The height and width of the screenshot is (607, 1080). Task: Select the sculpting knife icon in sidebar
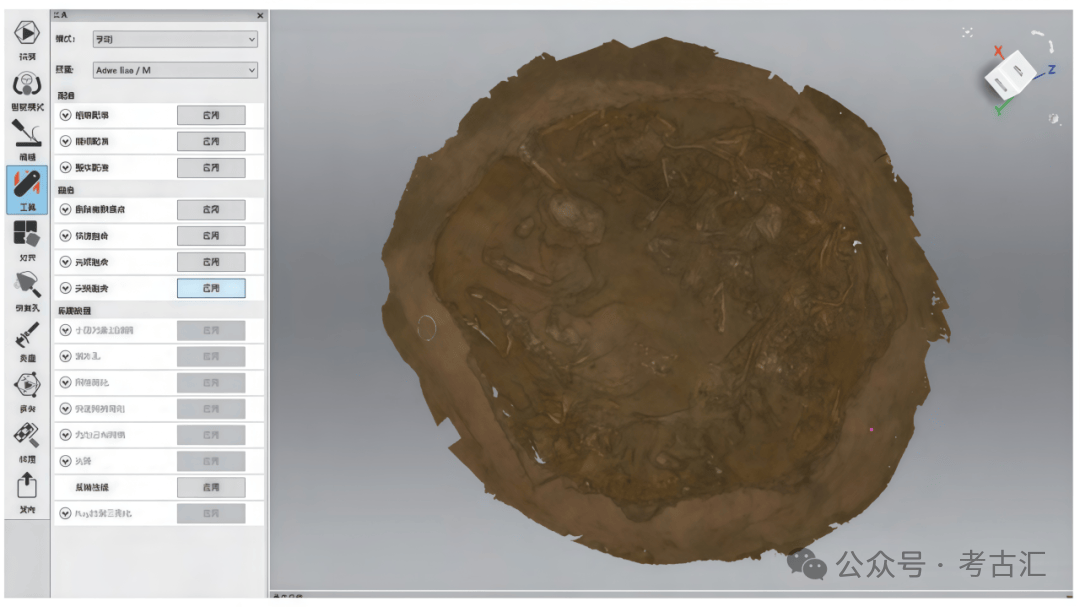click(26, 133)
